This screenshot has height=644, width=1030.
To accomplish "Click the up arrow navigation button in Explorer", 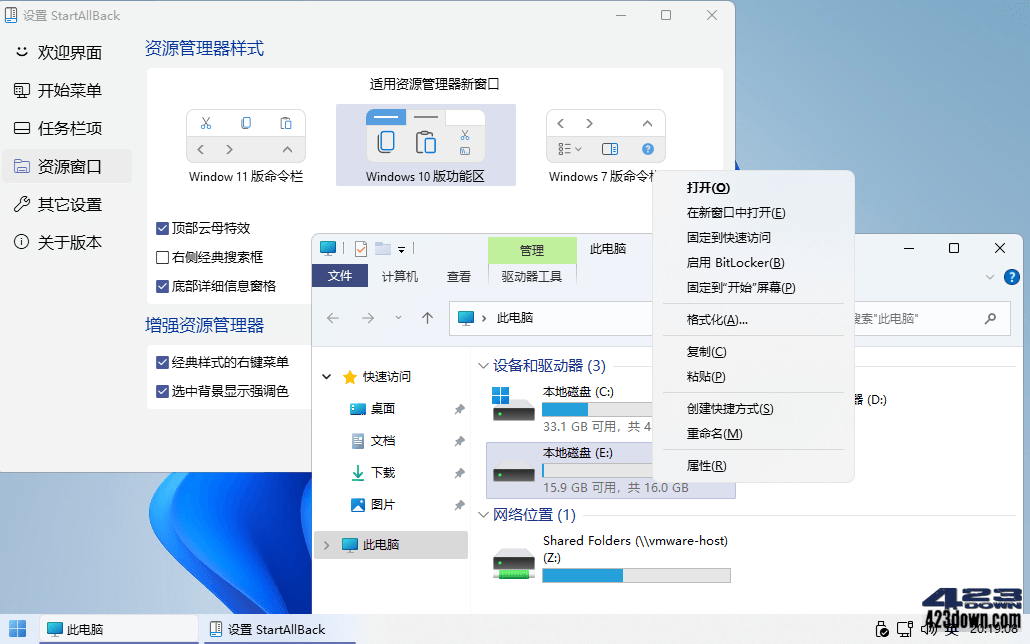I will pos(428,318).
